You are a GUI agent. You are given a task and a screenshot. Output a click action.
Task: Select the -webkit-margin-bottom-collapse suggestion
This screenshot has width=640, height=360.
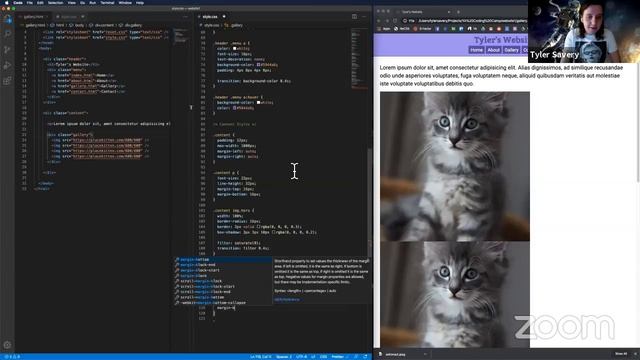point(223,303)
